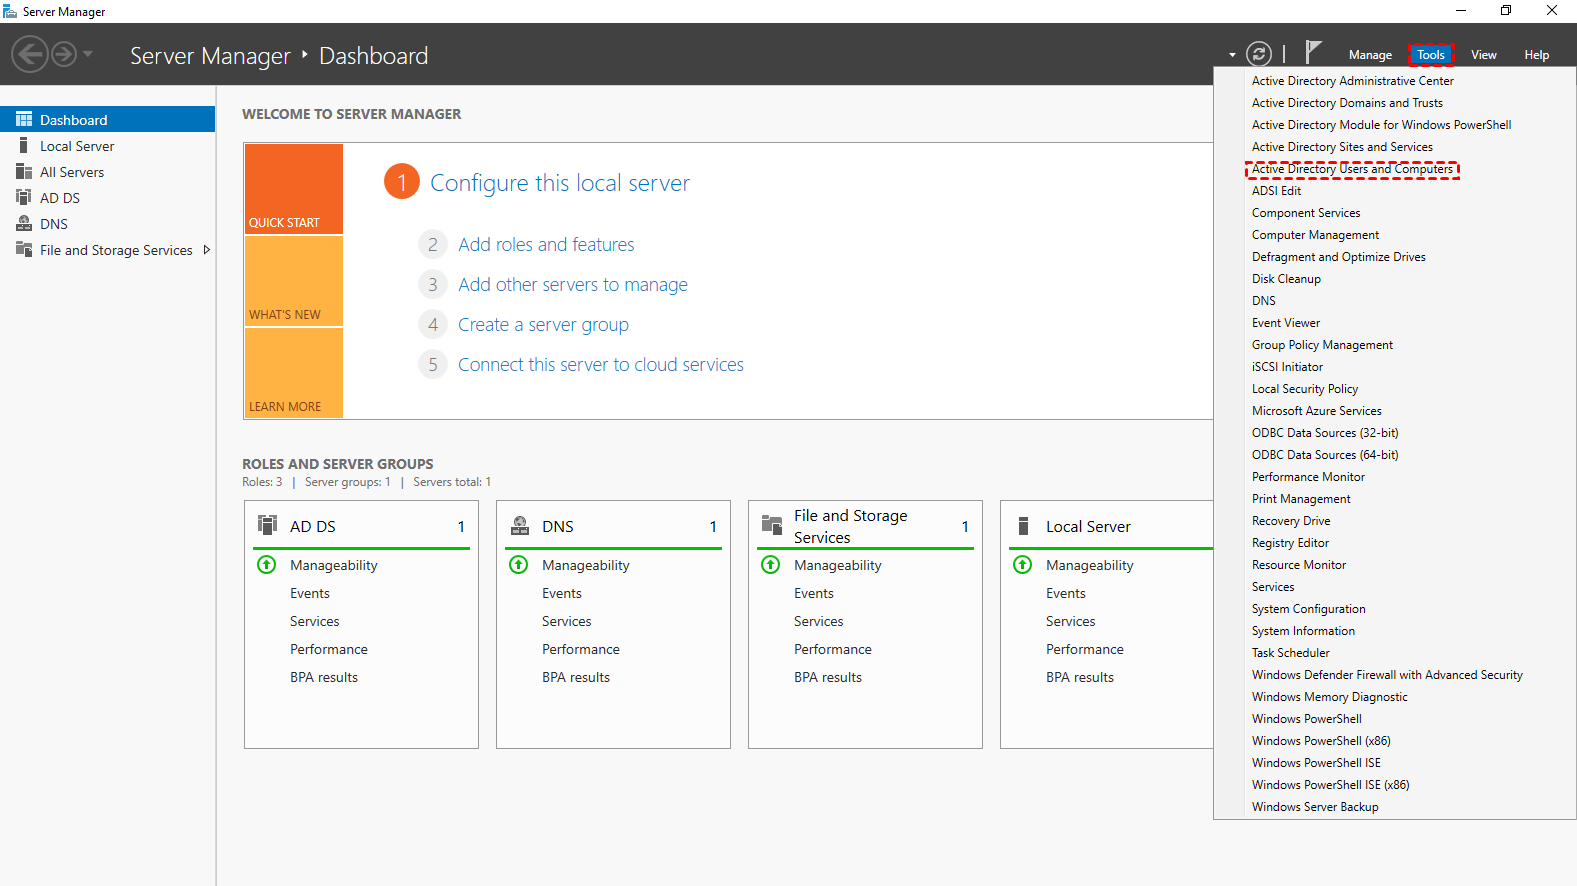Image resolution: width=1577 pixels, height=886 pixels.
Task: Click the forward navigation arrow icon
Action: click(x=64, y=54)
